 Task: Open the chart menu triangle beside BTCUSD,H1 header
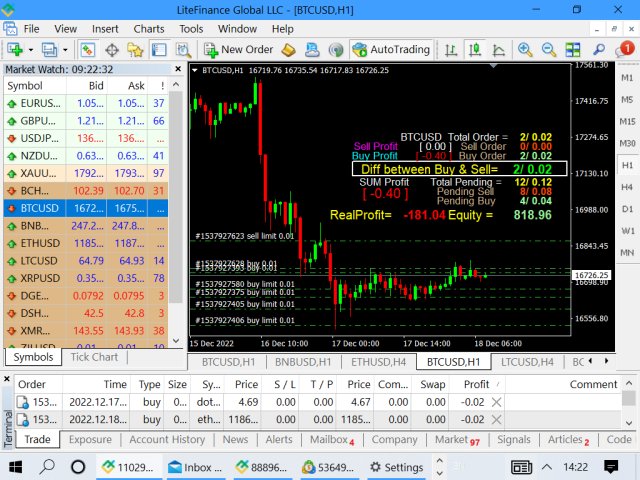[x=195, y=70]
